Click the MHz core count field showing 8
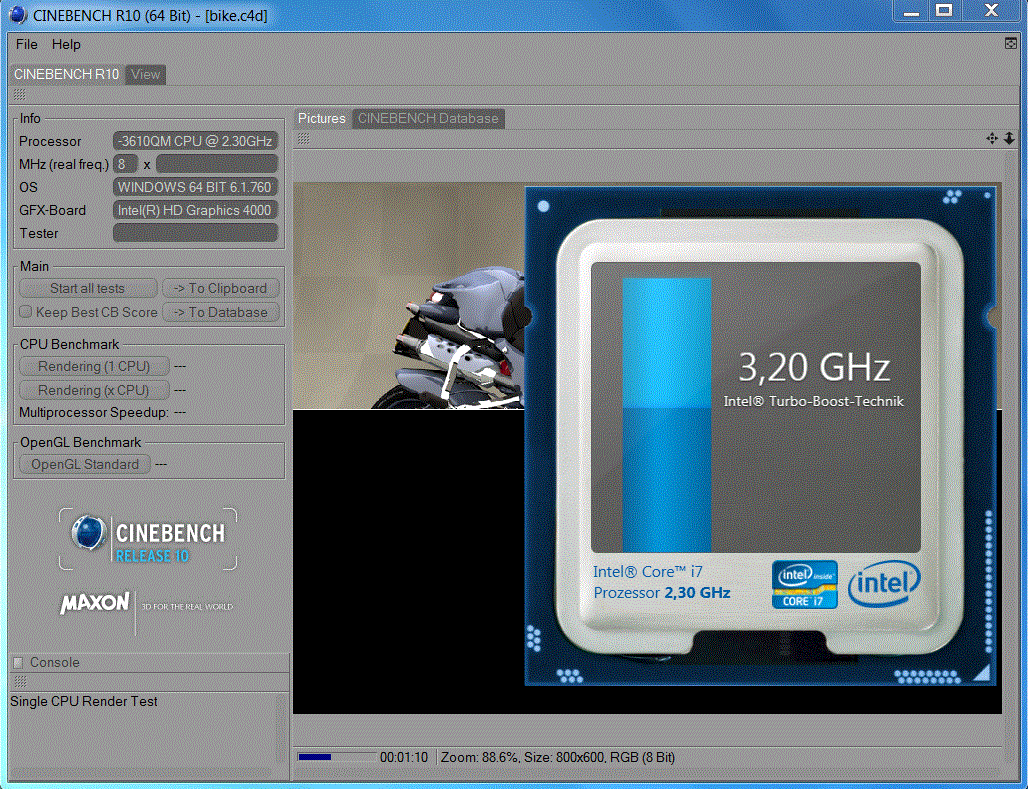This screenshot has width=1028, height=789. (125, 164)
